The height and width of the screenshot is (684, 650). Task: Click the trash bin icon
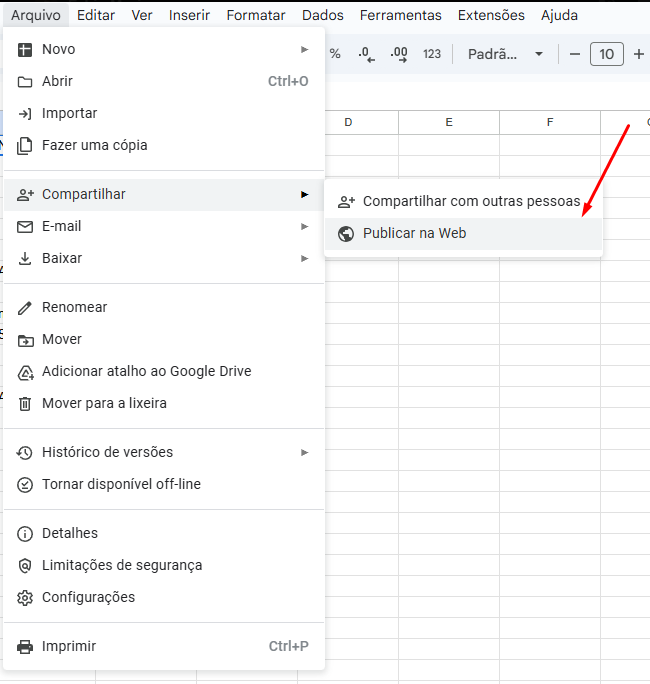(x=25, y=404)
